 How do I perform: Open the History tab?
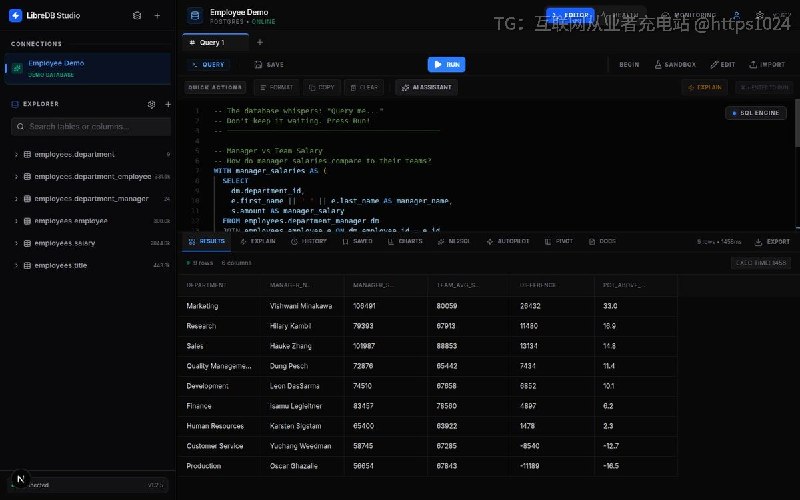tap(309, 241)
